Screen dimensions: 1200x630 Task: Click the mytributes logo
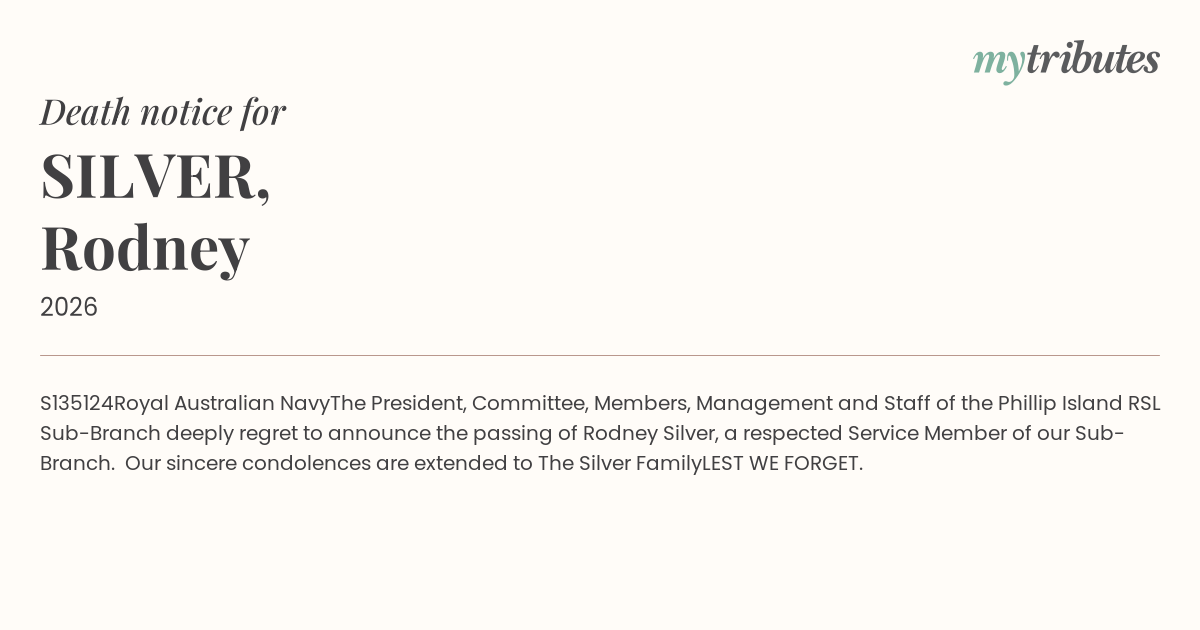point(1066,61)
